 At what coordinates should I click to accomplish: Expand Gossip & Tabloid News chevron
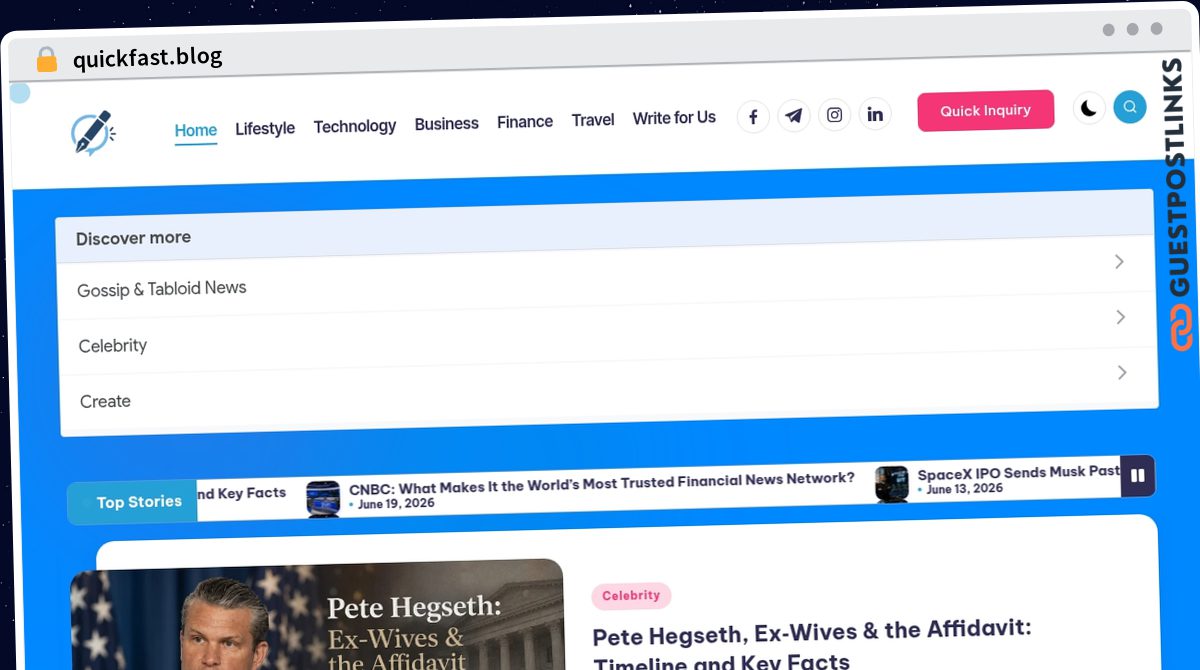click(x=1119, y=262)
